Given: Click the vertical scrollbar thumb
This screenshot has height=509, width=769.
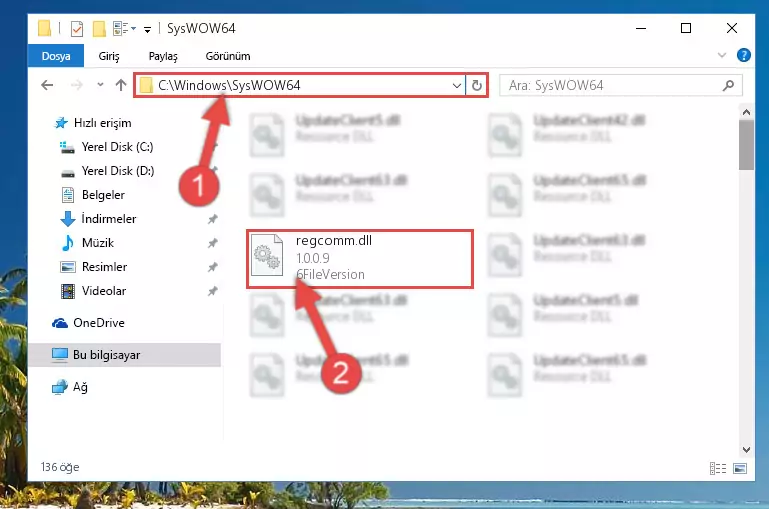Looking at the screenshot, I should pyautogui.click(x=746, y=145).
